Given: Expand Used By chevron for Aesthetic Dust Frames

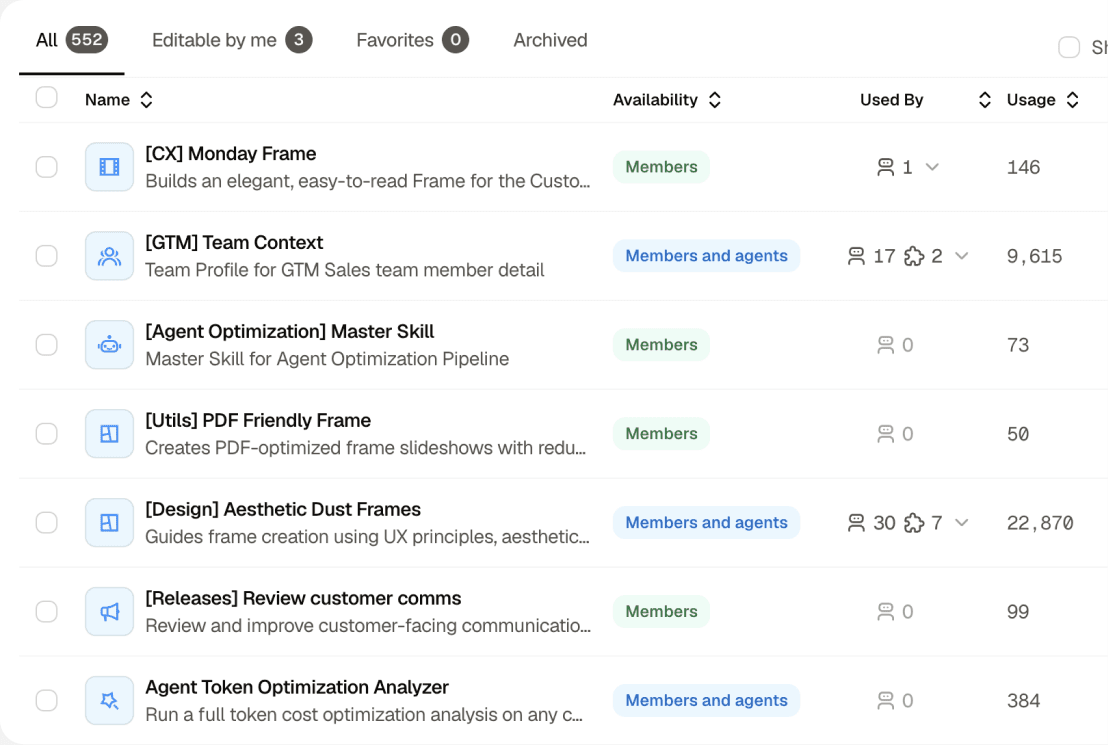Looking at the screenshot, I should pyautogui.click(x=961, y=522).
